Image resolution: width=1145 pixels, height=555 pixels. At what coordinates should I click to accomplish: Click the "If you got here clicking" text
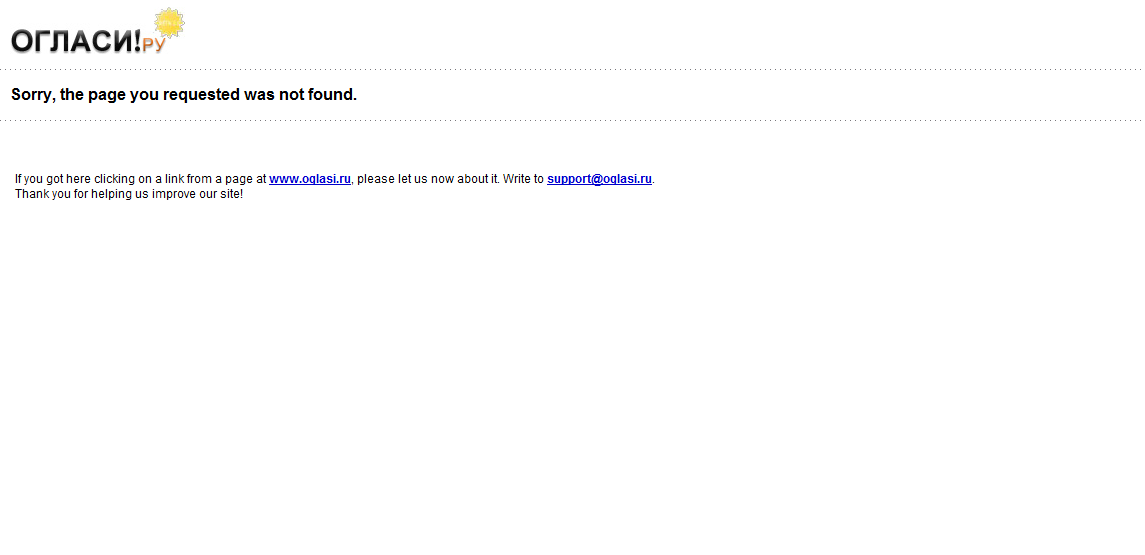click(x=75, y=179)
